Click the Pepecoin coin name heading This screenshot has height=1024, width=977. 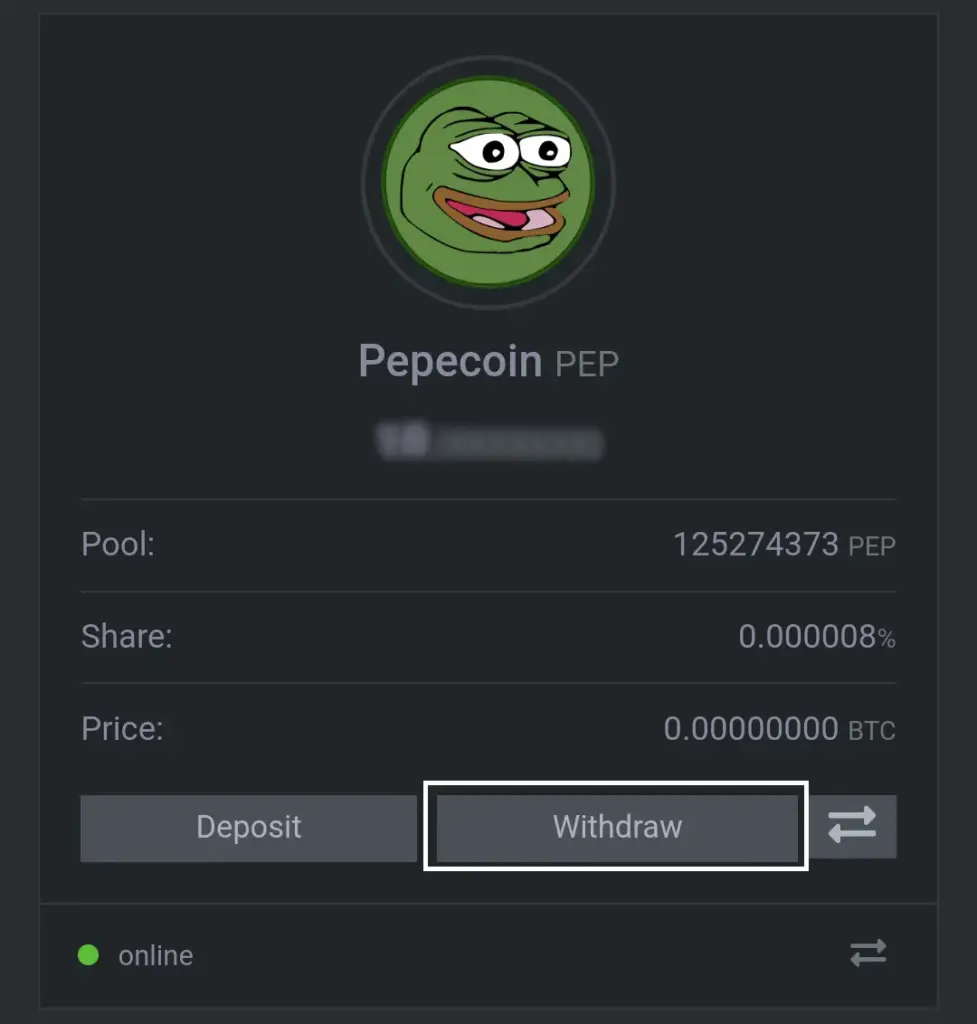point(450,360)
